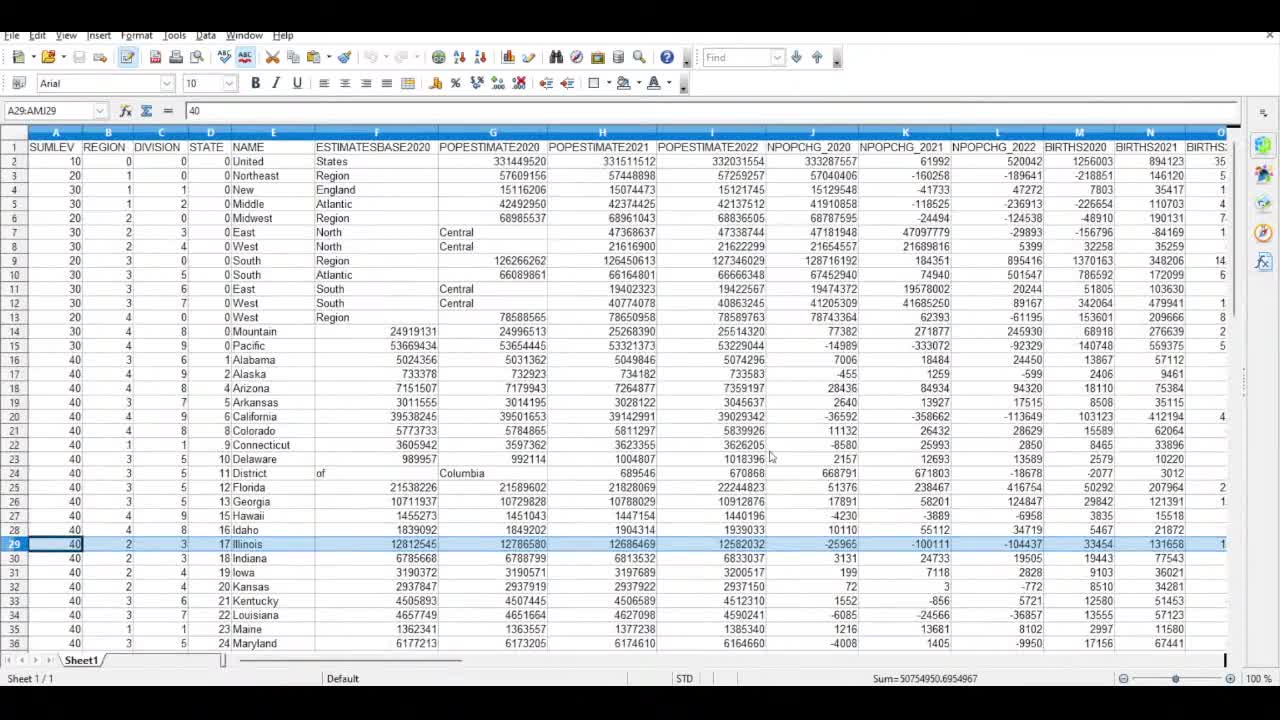
Task: Toggle Edit File mode icon
Action: 128,57
